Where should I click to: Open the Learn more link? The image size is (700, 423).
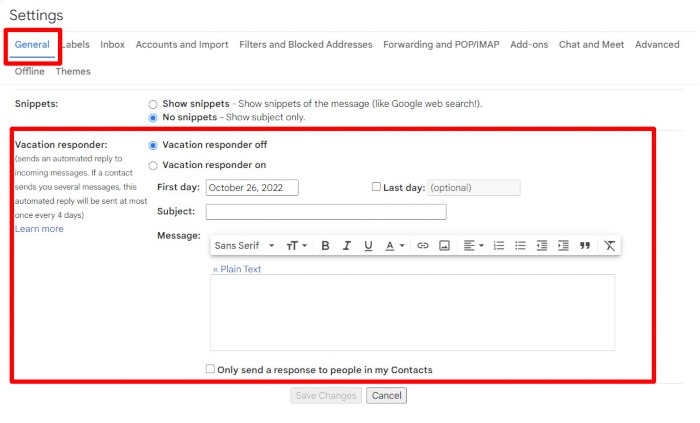click(39, 229)
